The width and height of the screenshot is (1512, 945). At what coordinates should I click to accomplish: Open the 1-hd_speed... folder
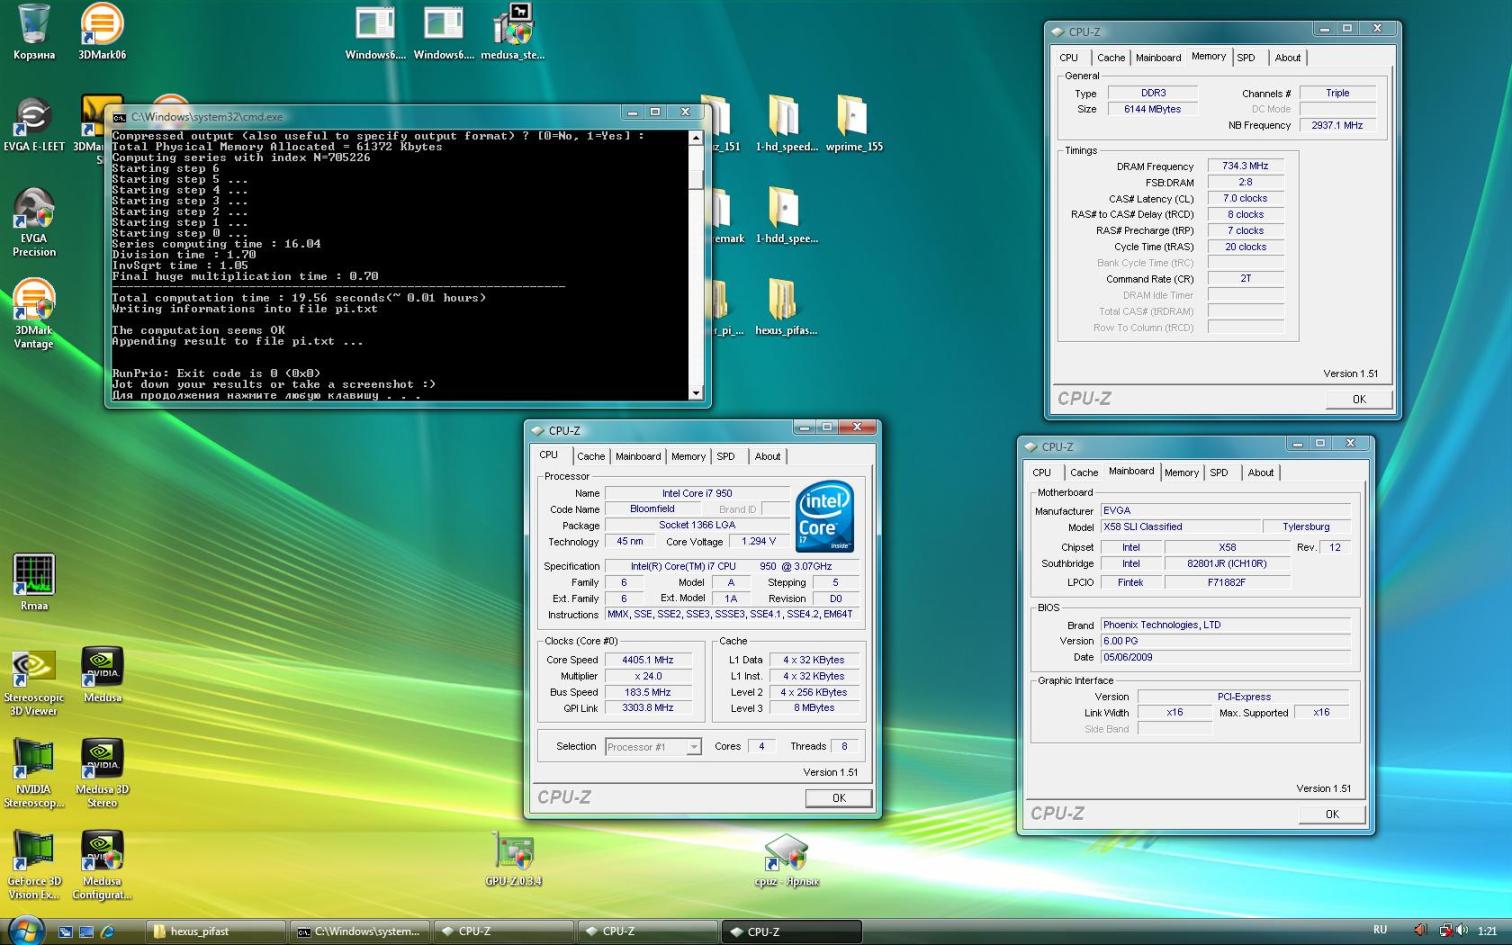coord(785,124)
